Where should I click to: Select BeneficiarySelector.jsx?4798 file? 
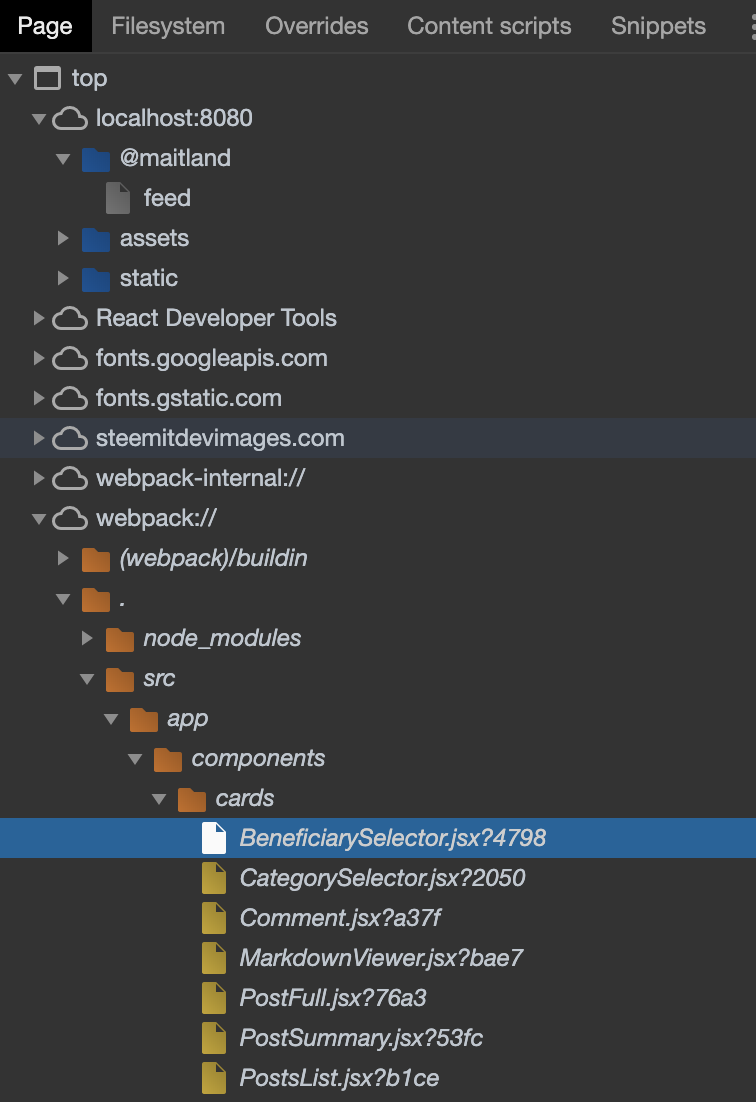pyautogui.click(x=378, y=838)
